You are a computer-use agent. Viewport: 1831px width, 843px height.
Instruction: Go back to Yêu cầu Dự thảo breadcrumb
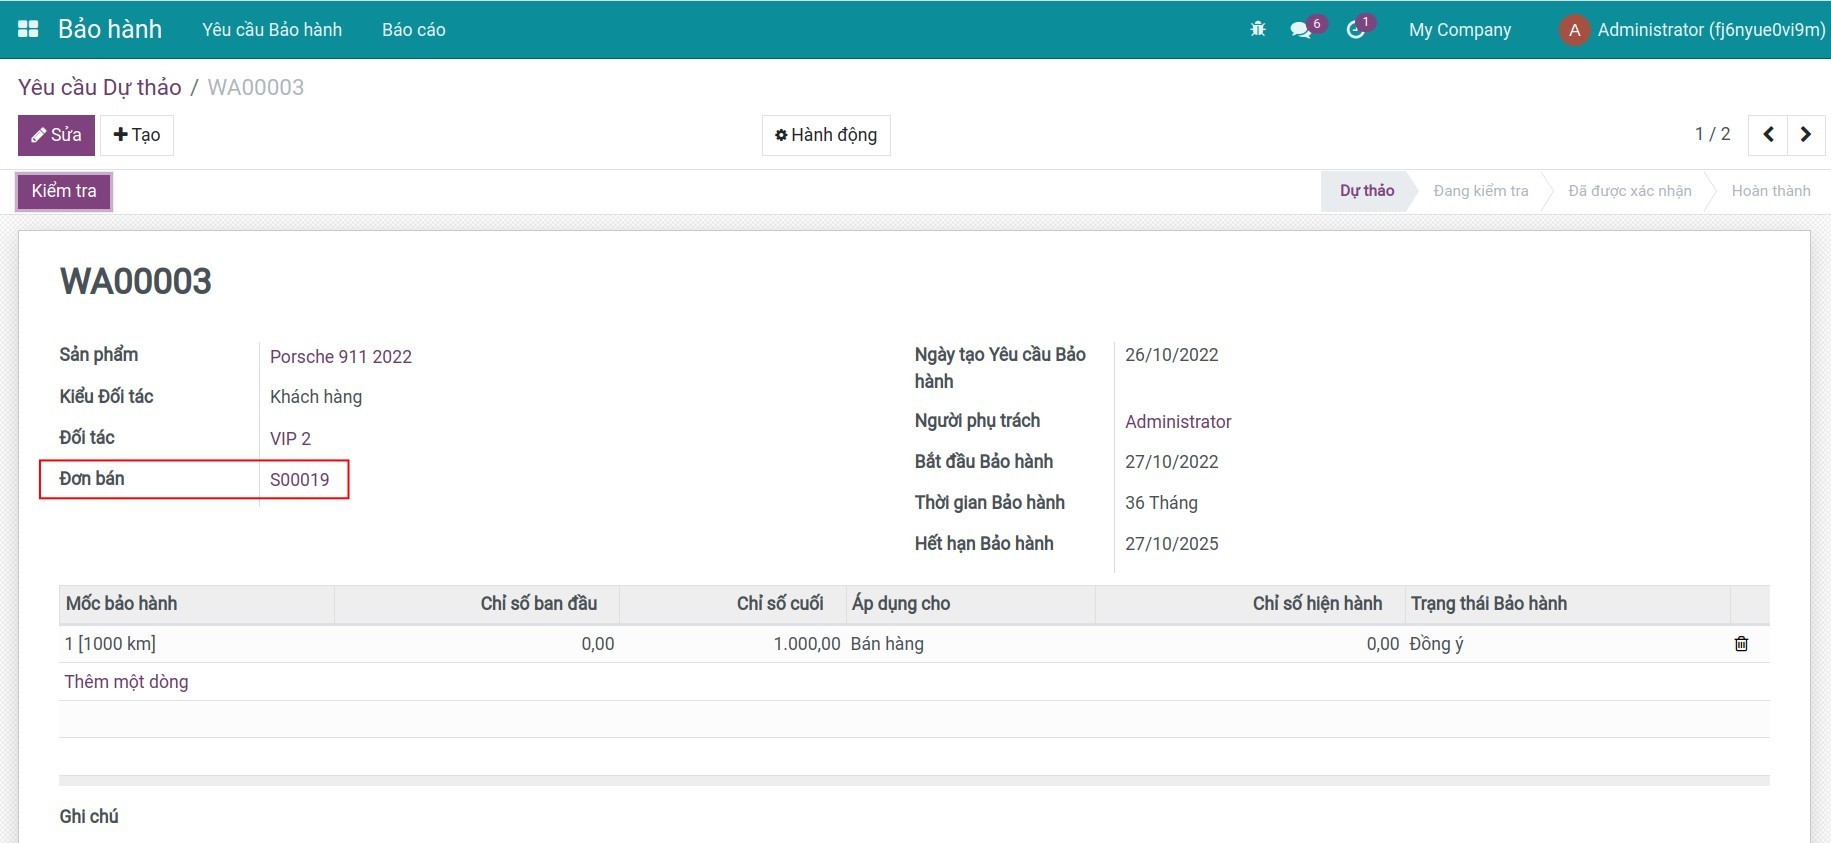[100, 88]
